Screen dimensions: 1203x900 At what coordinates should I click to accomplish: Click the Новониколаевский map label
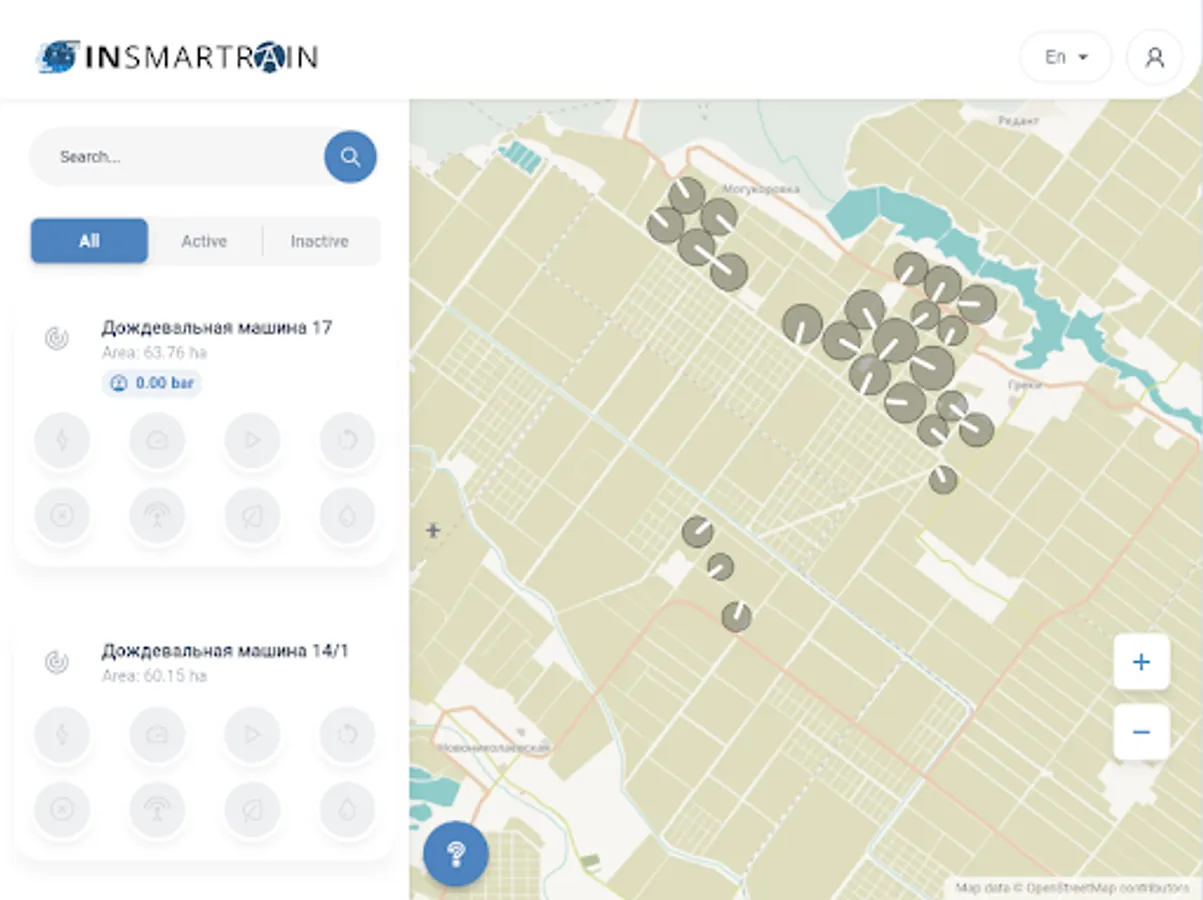pyautogui.click(x=495, y=748)
